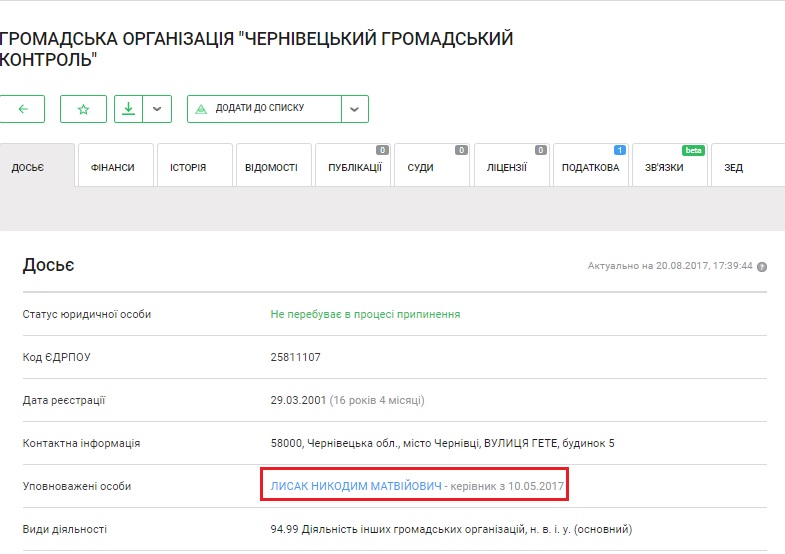
Task: Open the add-to-list dropdown arrow
Action: (354, 109)
